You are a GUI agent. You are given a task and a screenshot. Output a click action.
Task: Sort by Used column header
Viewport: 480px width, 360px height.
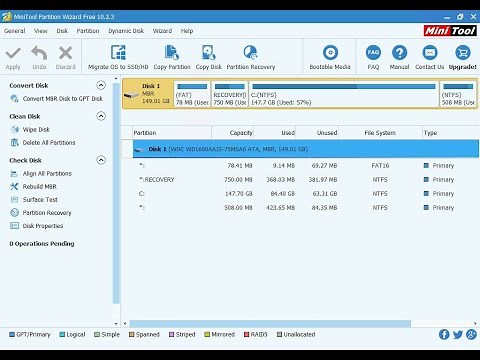(275, 133)
